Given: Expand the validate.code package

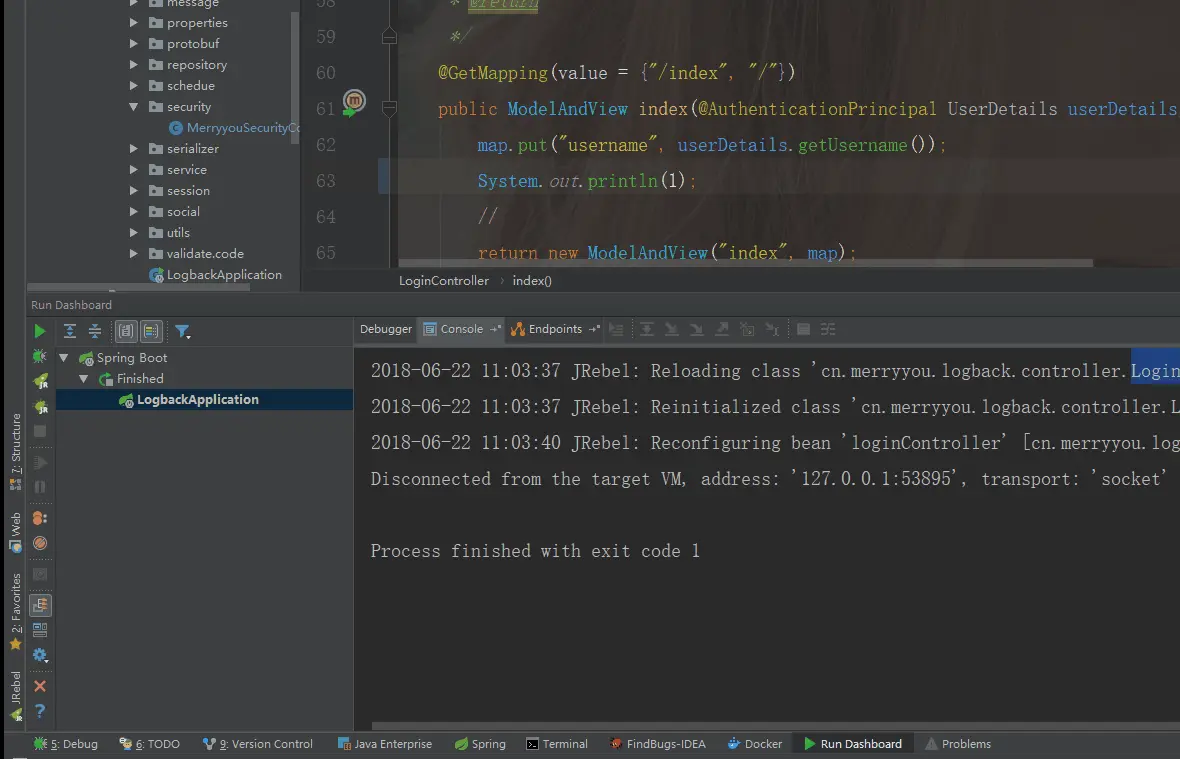Looking at the screenshot, I should 133,254.
